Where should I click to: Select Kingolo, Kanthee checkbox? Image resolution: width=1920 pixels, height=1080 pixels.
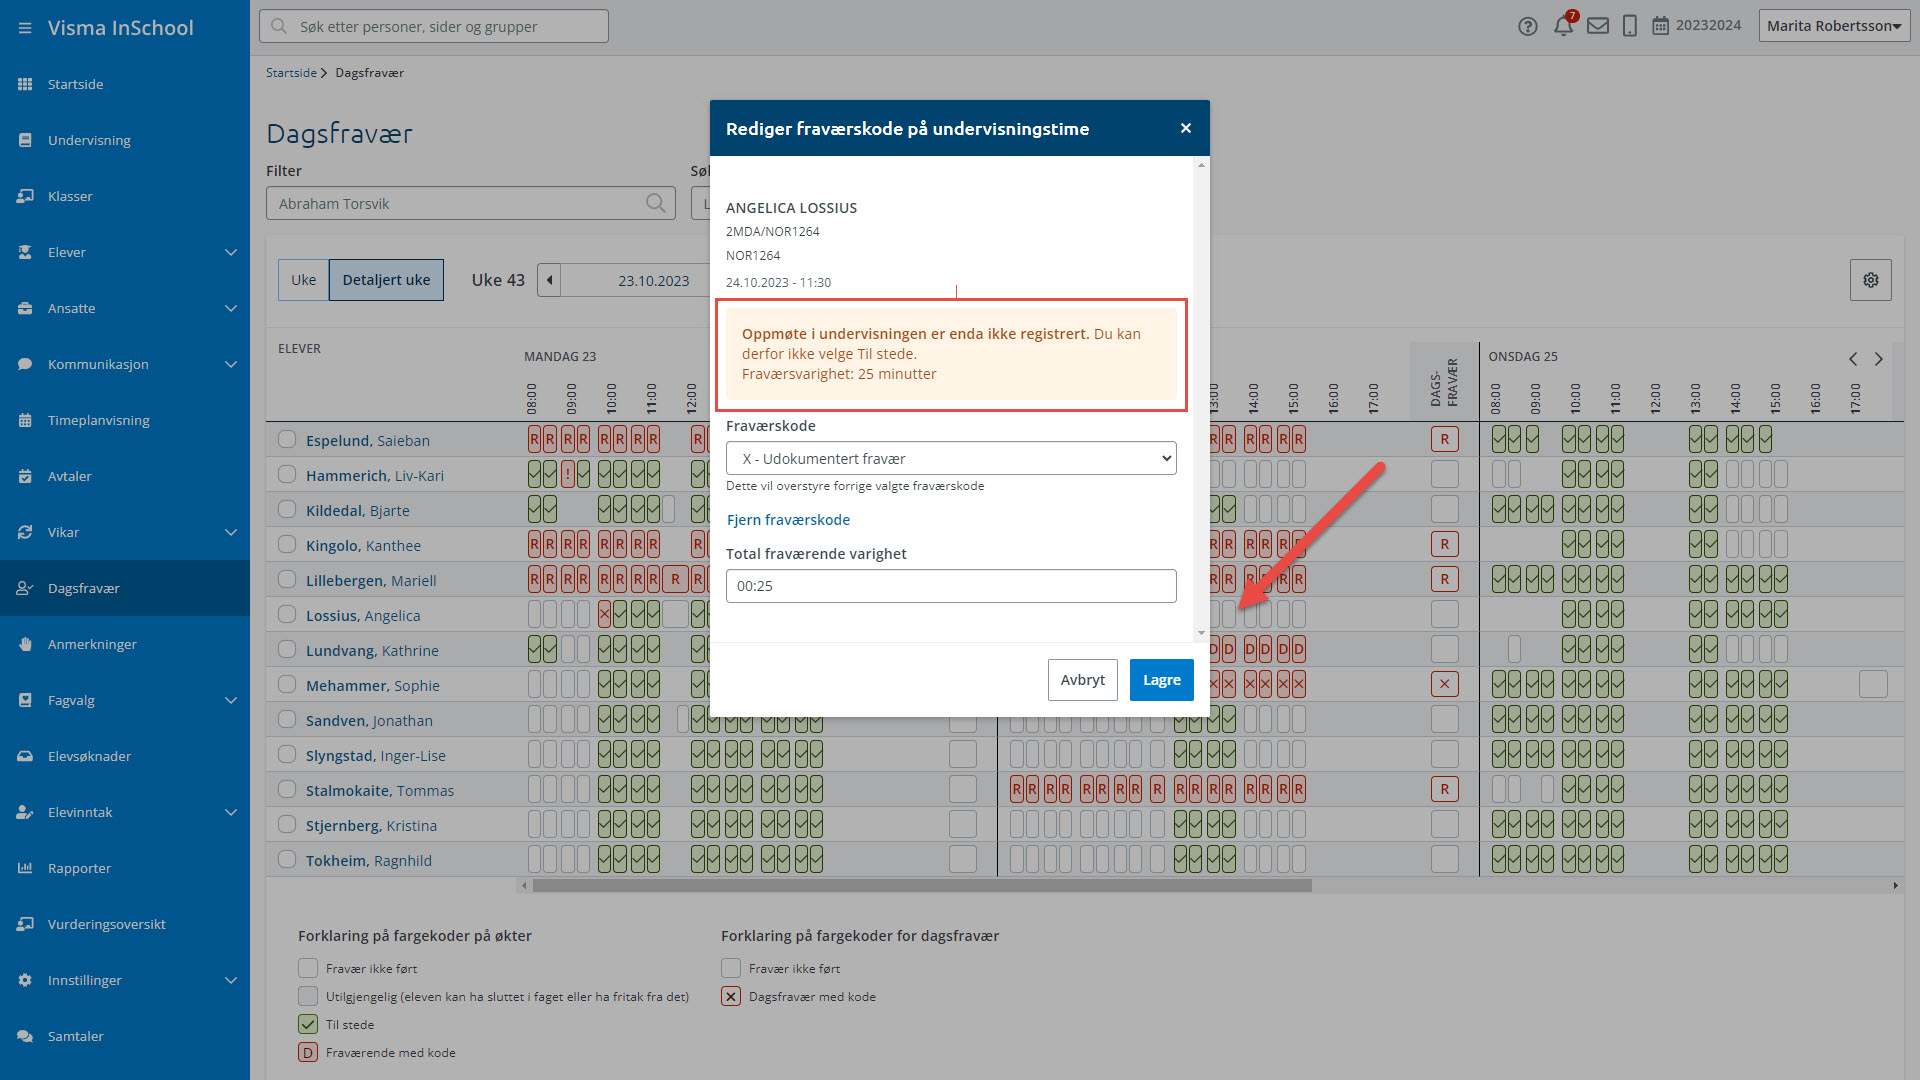(x=287, y=544)
